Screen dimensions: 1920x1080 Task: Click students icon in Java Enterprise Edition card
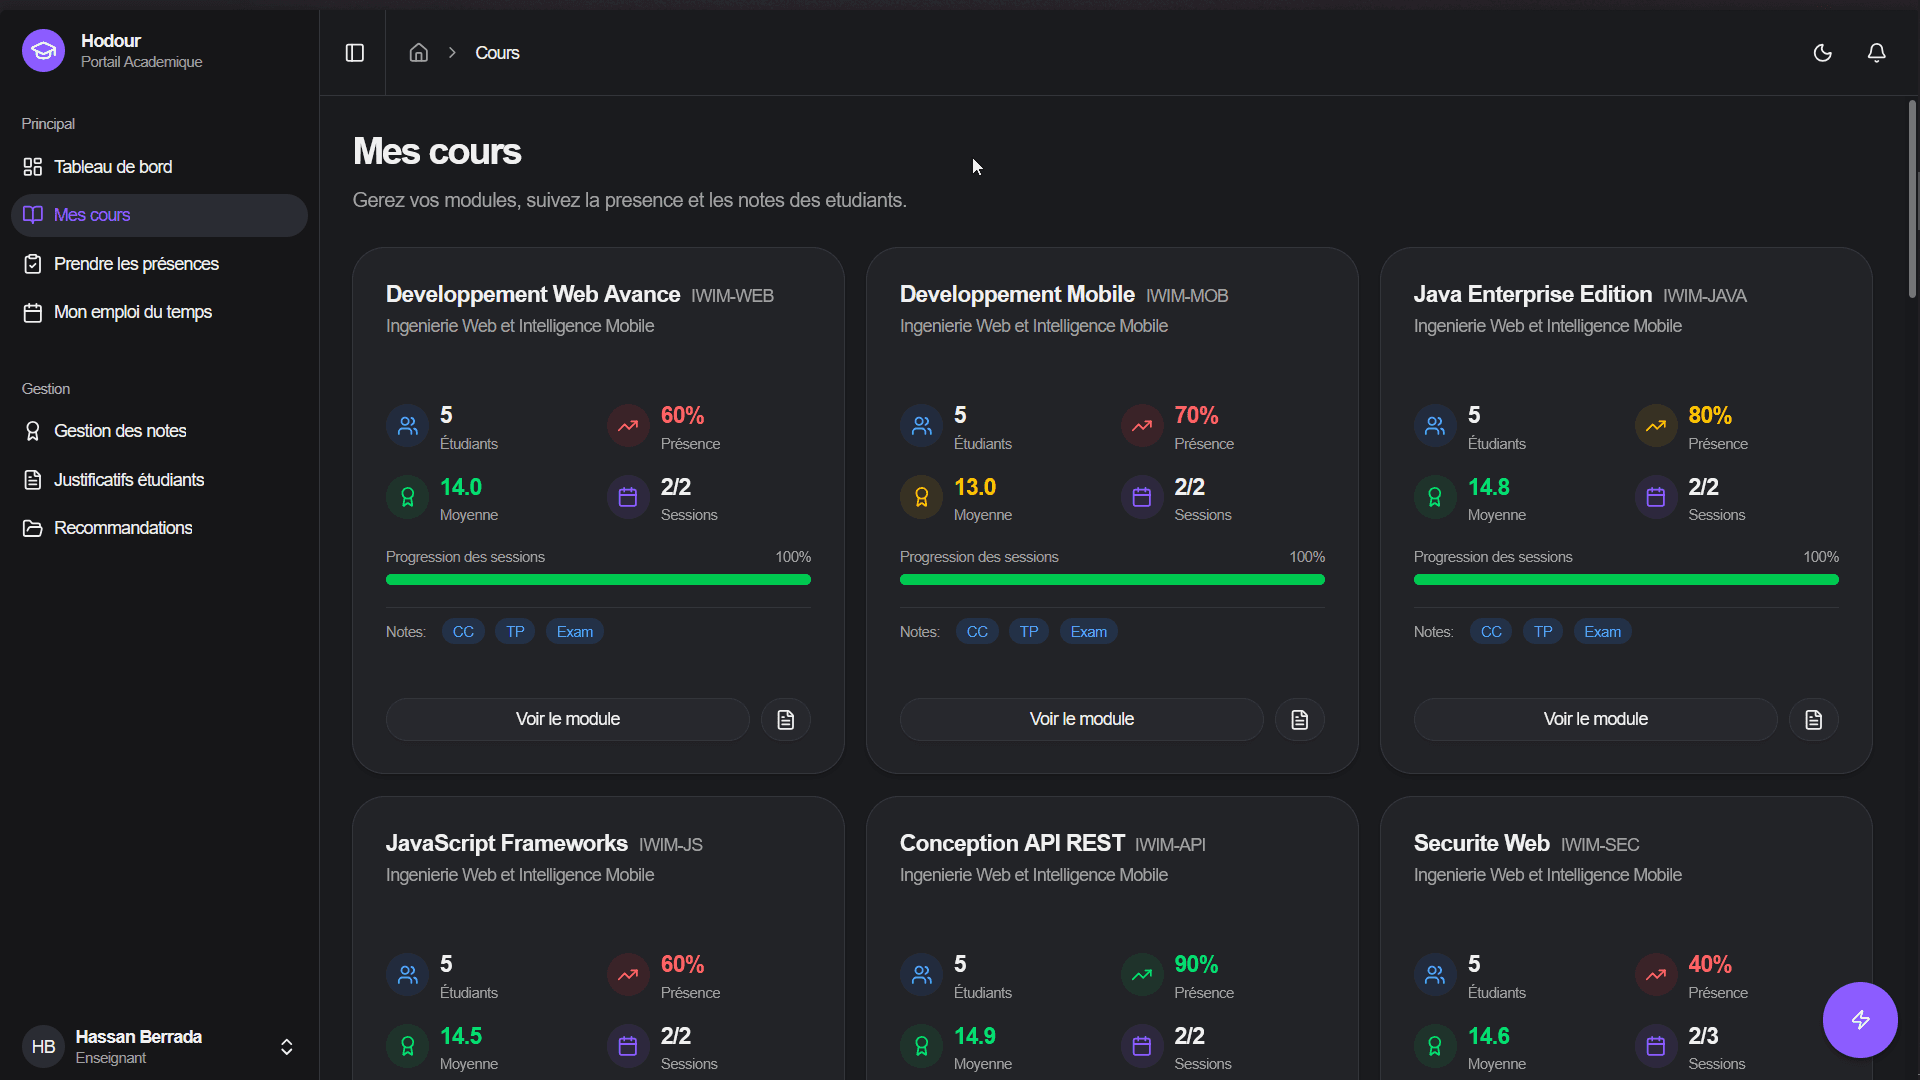1436,426
